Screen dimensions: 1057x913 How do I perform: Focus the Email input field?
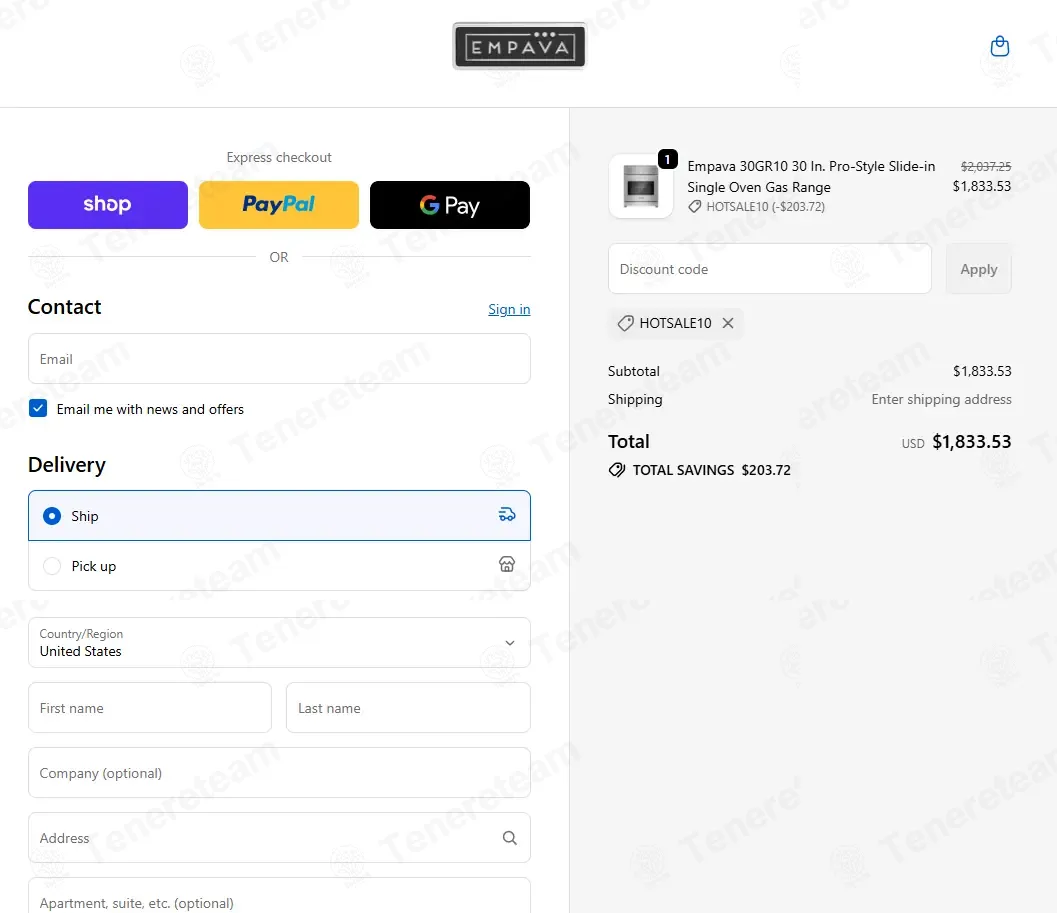tap(279, 359)
